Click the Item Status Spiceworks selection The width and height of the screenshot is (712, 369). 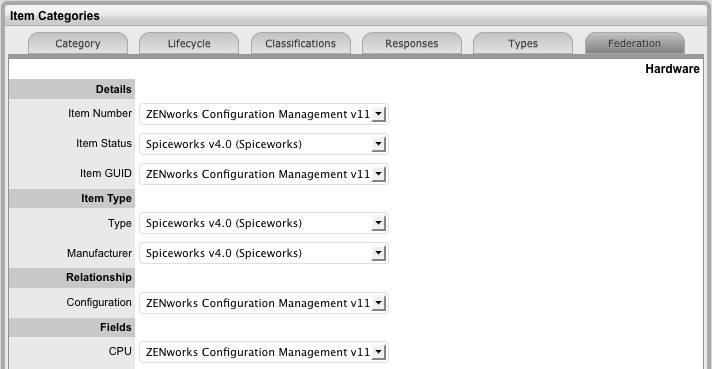(224, 144)
